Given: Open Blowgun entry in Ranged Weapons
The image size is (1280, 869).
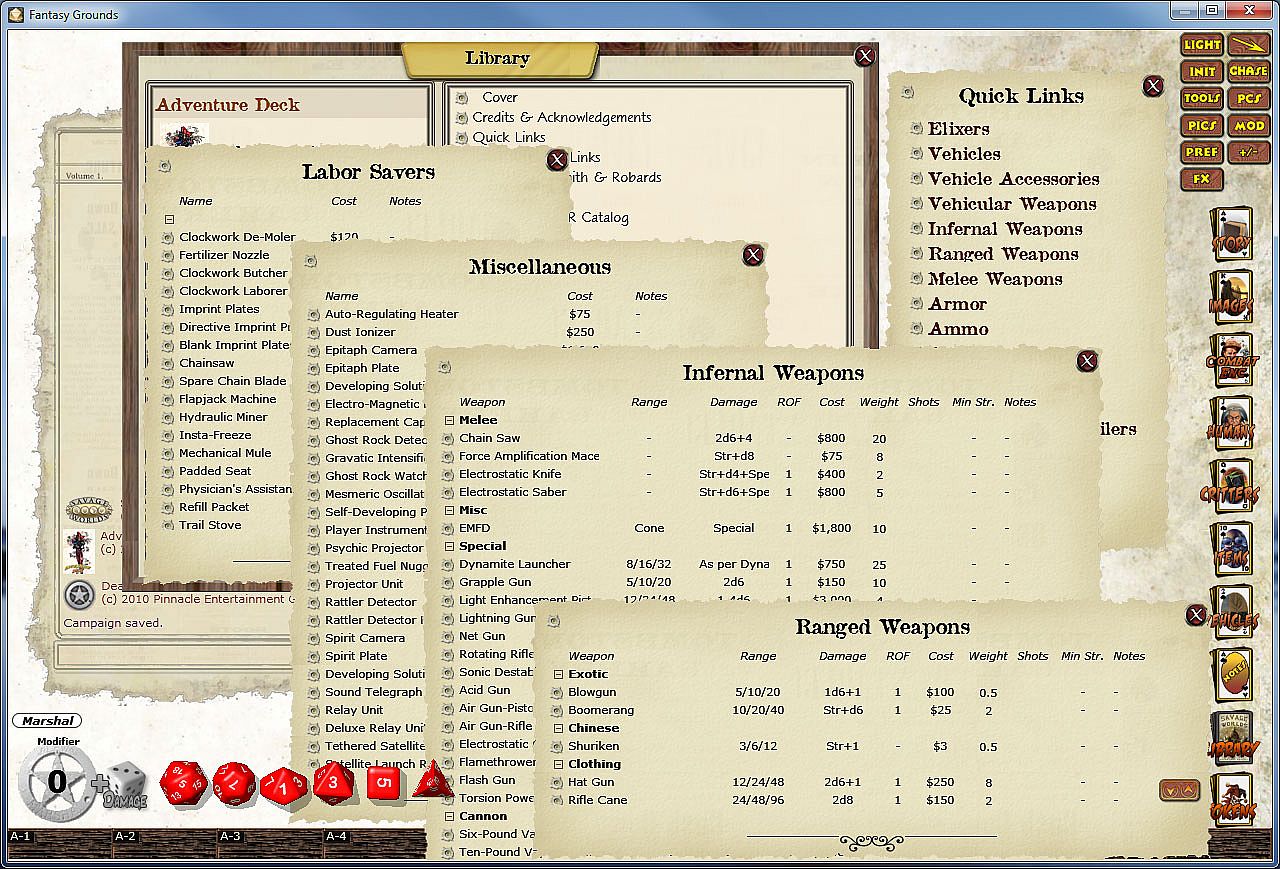Looking at the screenshot, I should pos(592,692).
